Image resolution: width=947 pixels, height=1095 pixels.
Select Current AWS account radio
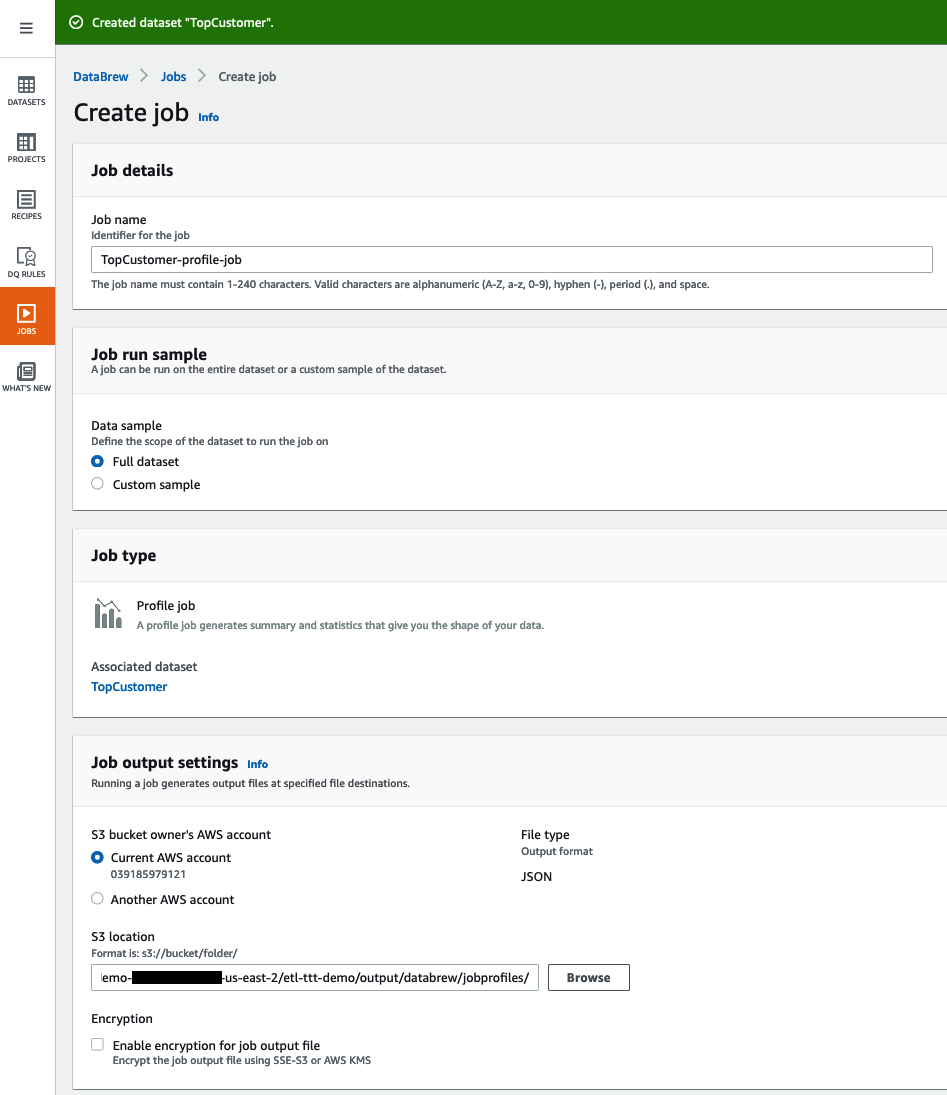pos(97,858)
